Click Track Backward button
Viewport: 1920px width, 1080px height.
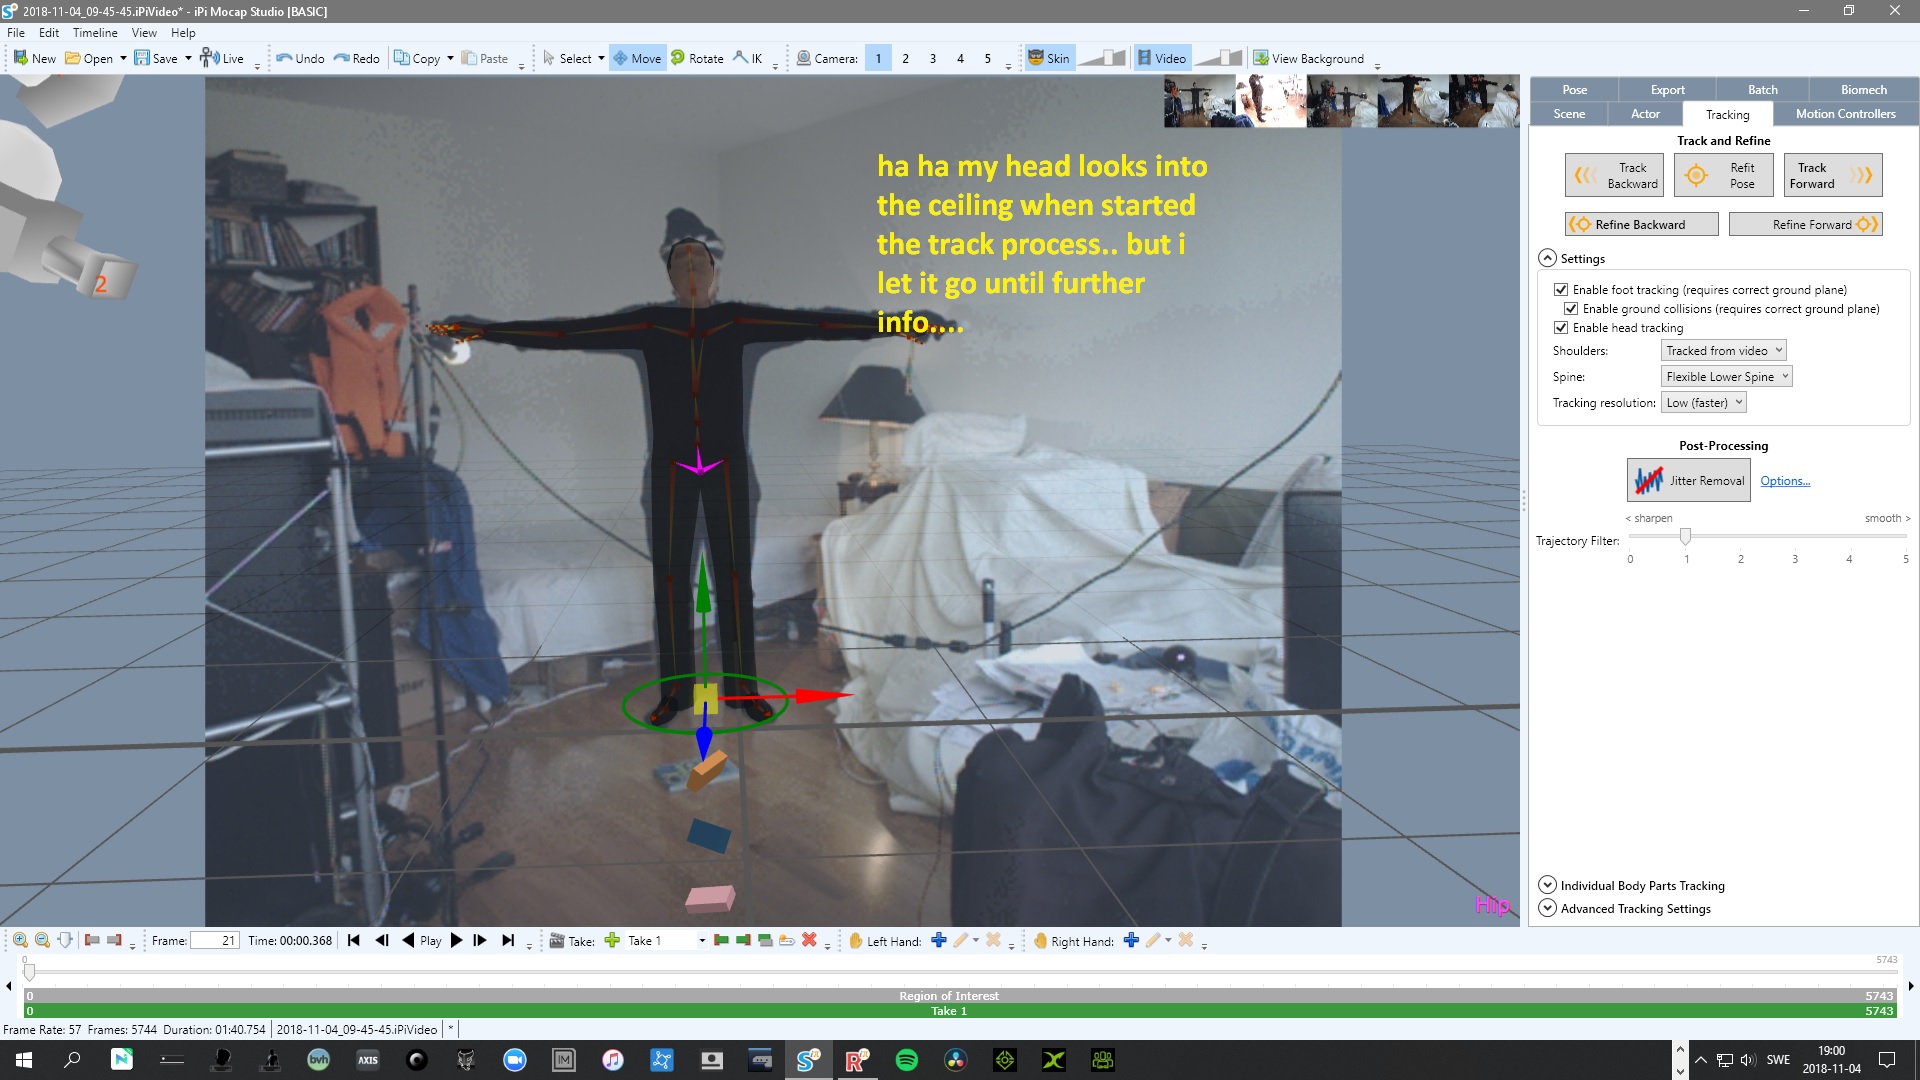[x=1614, y=175]
